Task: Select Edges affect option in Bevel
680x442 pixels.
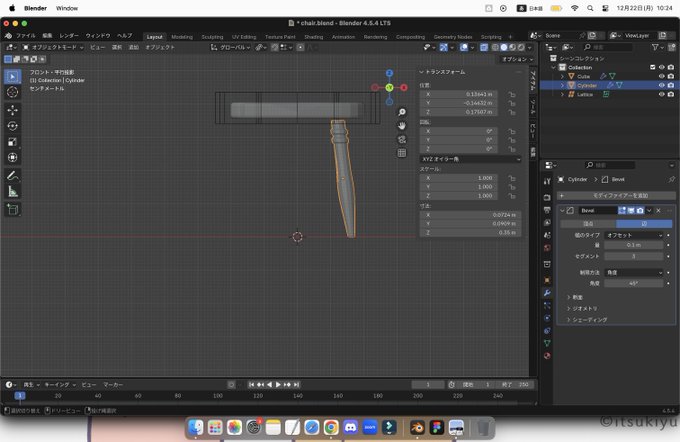Action: (x=644, y=224)
